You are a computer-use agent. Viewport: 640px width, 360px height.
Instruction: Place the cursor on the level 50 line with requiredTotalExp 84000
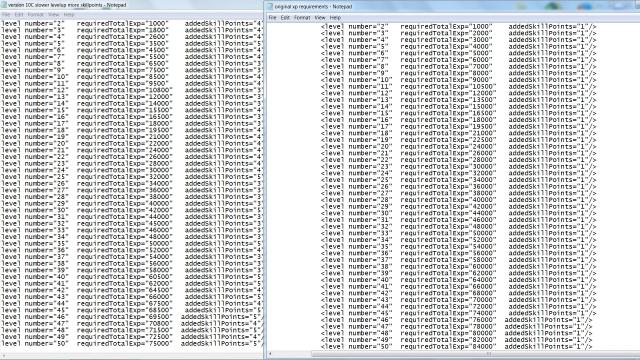click(x=456, y=347)
